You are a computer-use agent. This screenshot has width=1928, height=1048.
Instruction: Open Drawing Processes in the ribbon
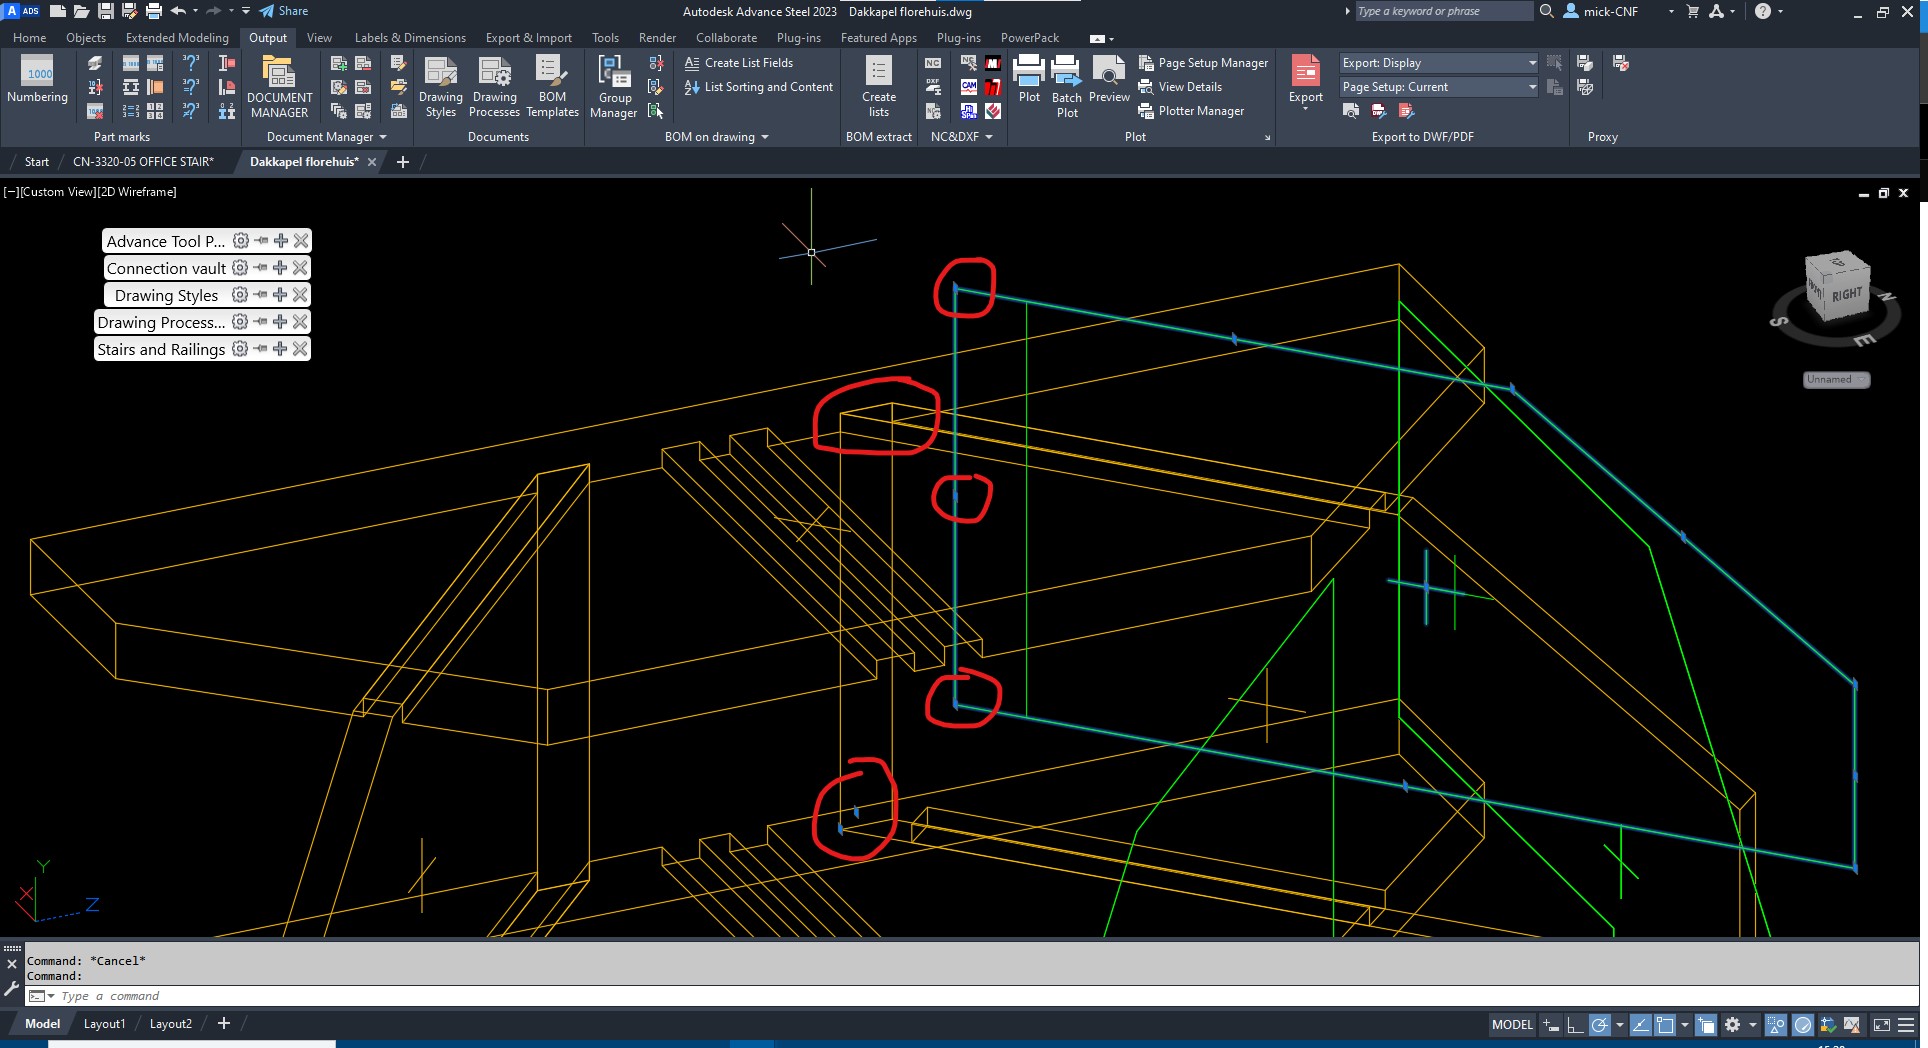pos(494,88)
